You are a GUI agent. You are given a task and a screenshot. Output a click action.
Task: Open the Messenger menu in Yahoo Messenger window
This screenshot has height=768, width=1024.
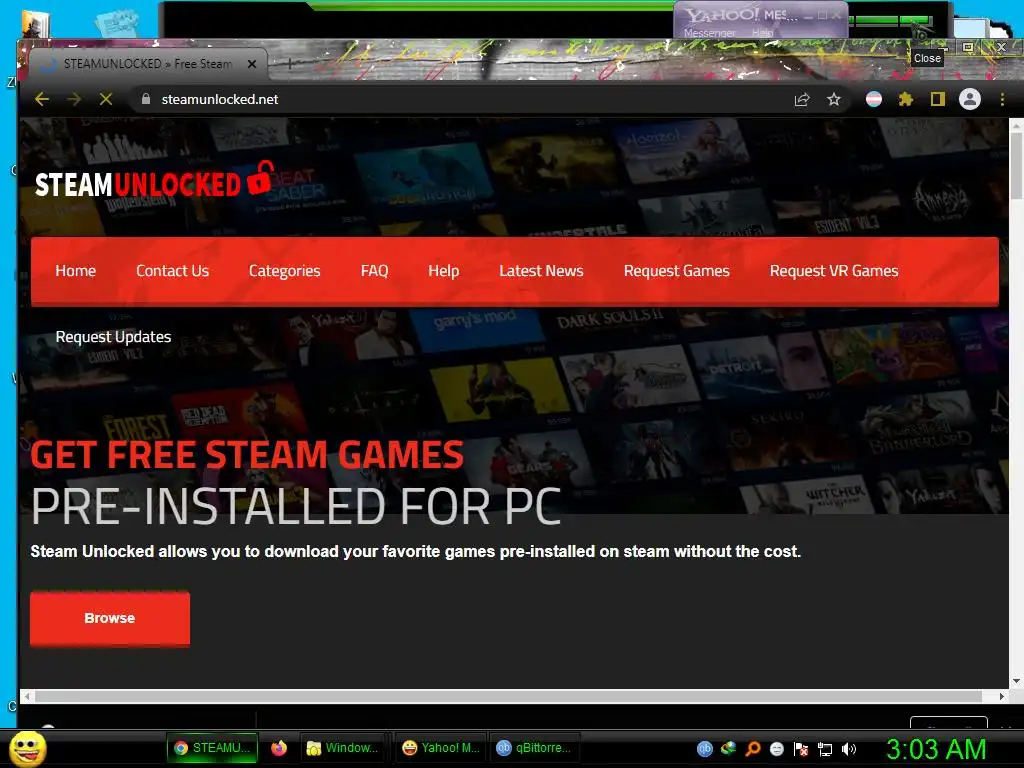pos(709,33)
